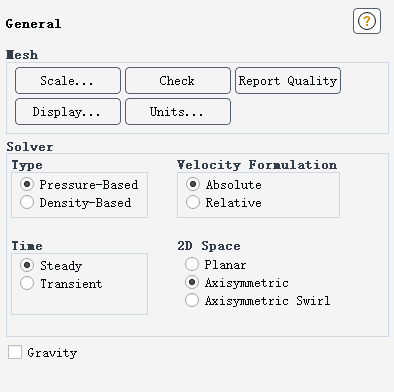Select the Pressure-Based solver type
The image size is (394, 392).
click(27, 184)
